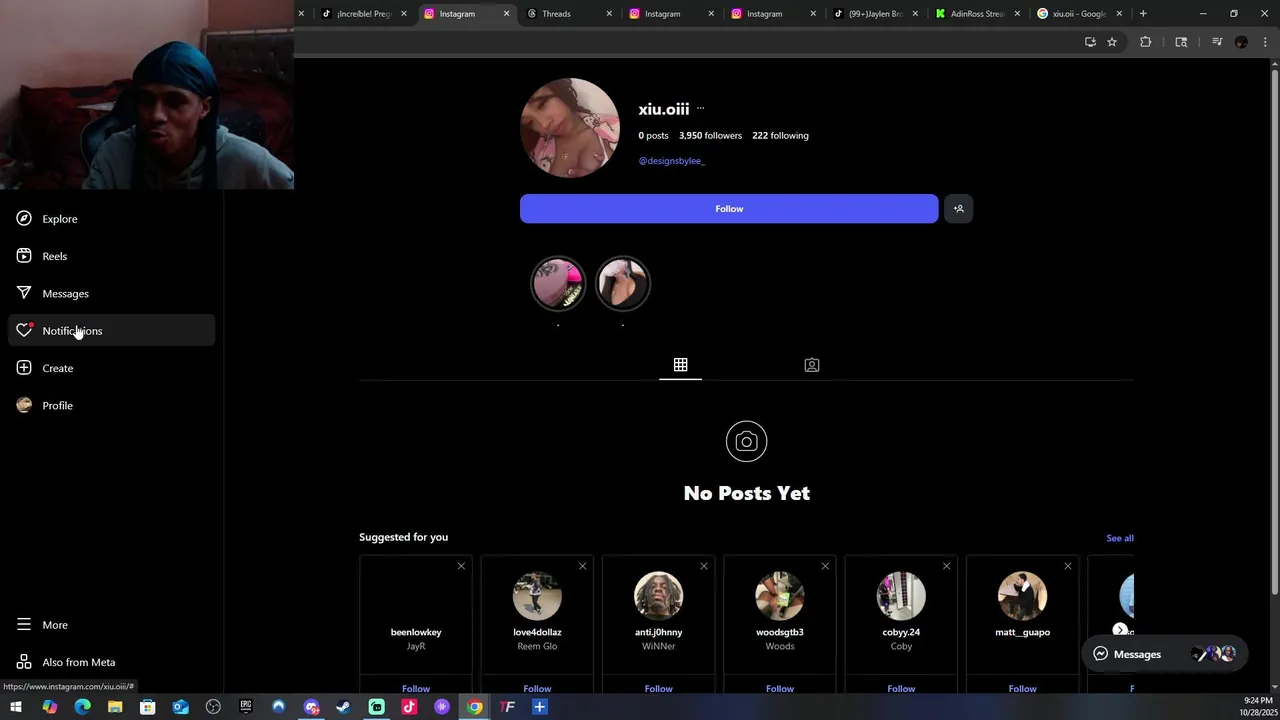The image size is (1280, 720).
Task: Dismiss the beenlowkey suggestion
Action: (x=461, y=566)
